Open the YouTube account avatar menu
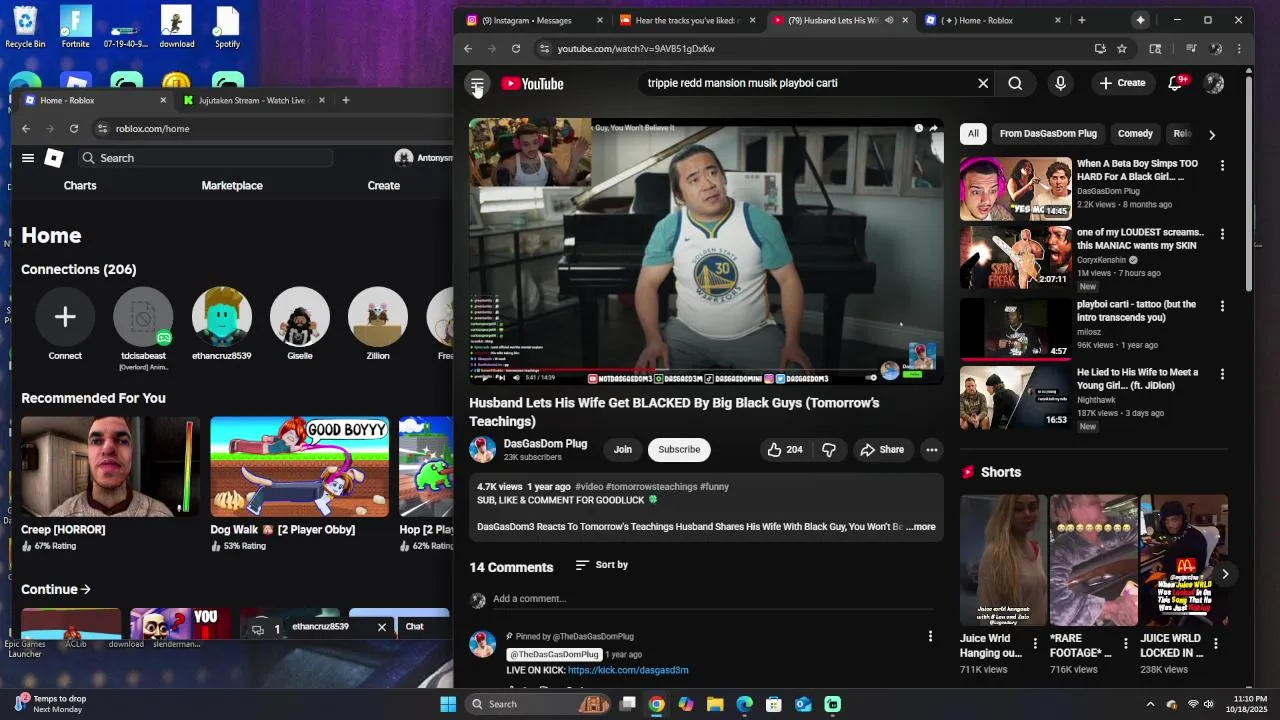 1214,83
